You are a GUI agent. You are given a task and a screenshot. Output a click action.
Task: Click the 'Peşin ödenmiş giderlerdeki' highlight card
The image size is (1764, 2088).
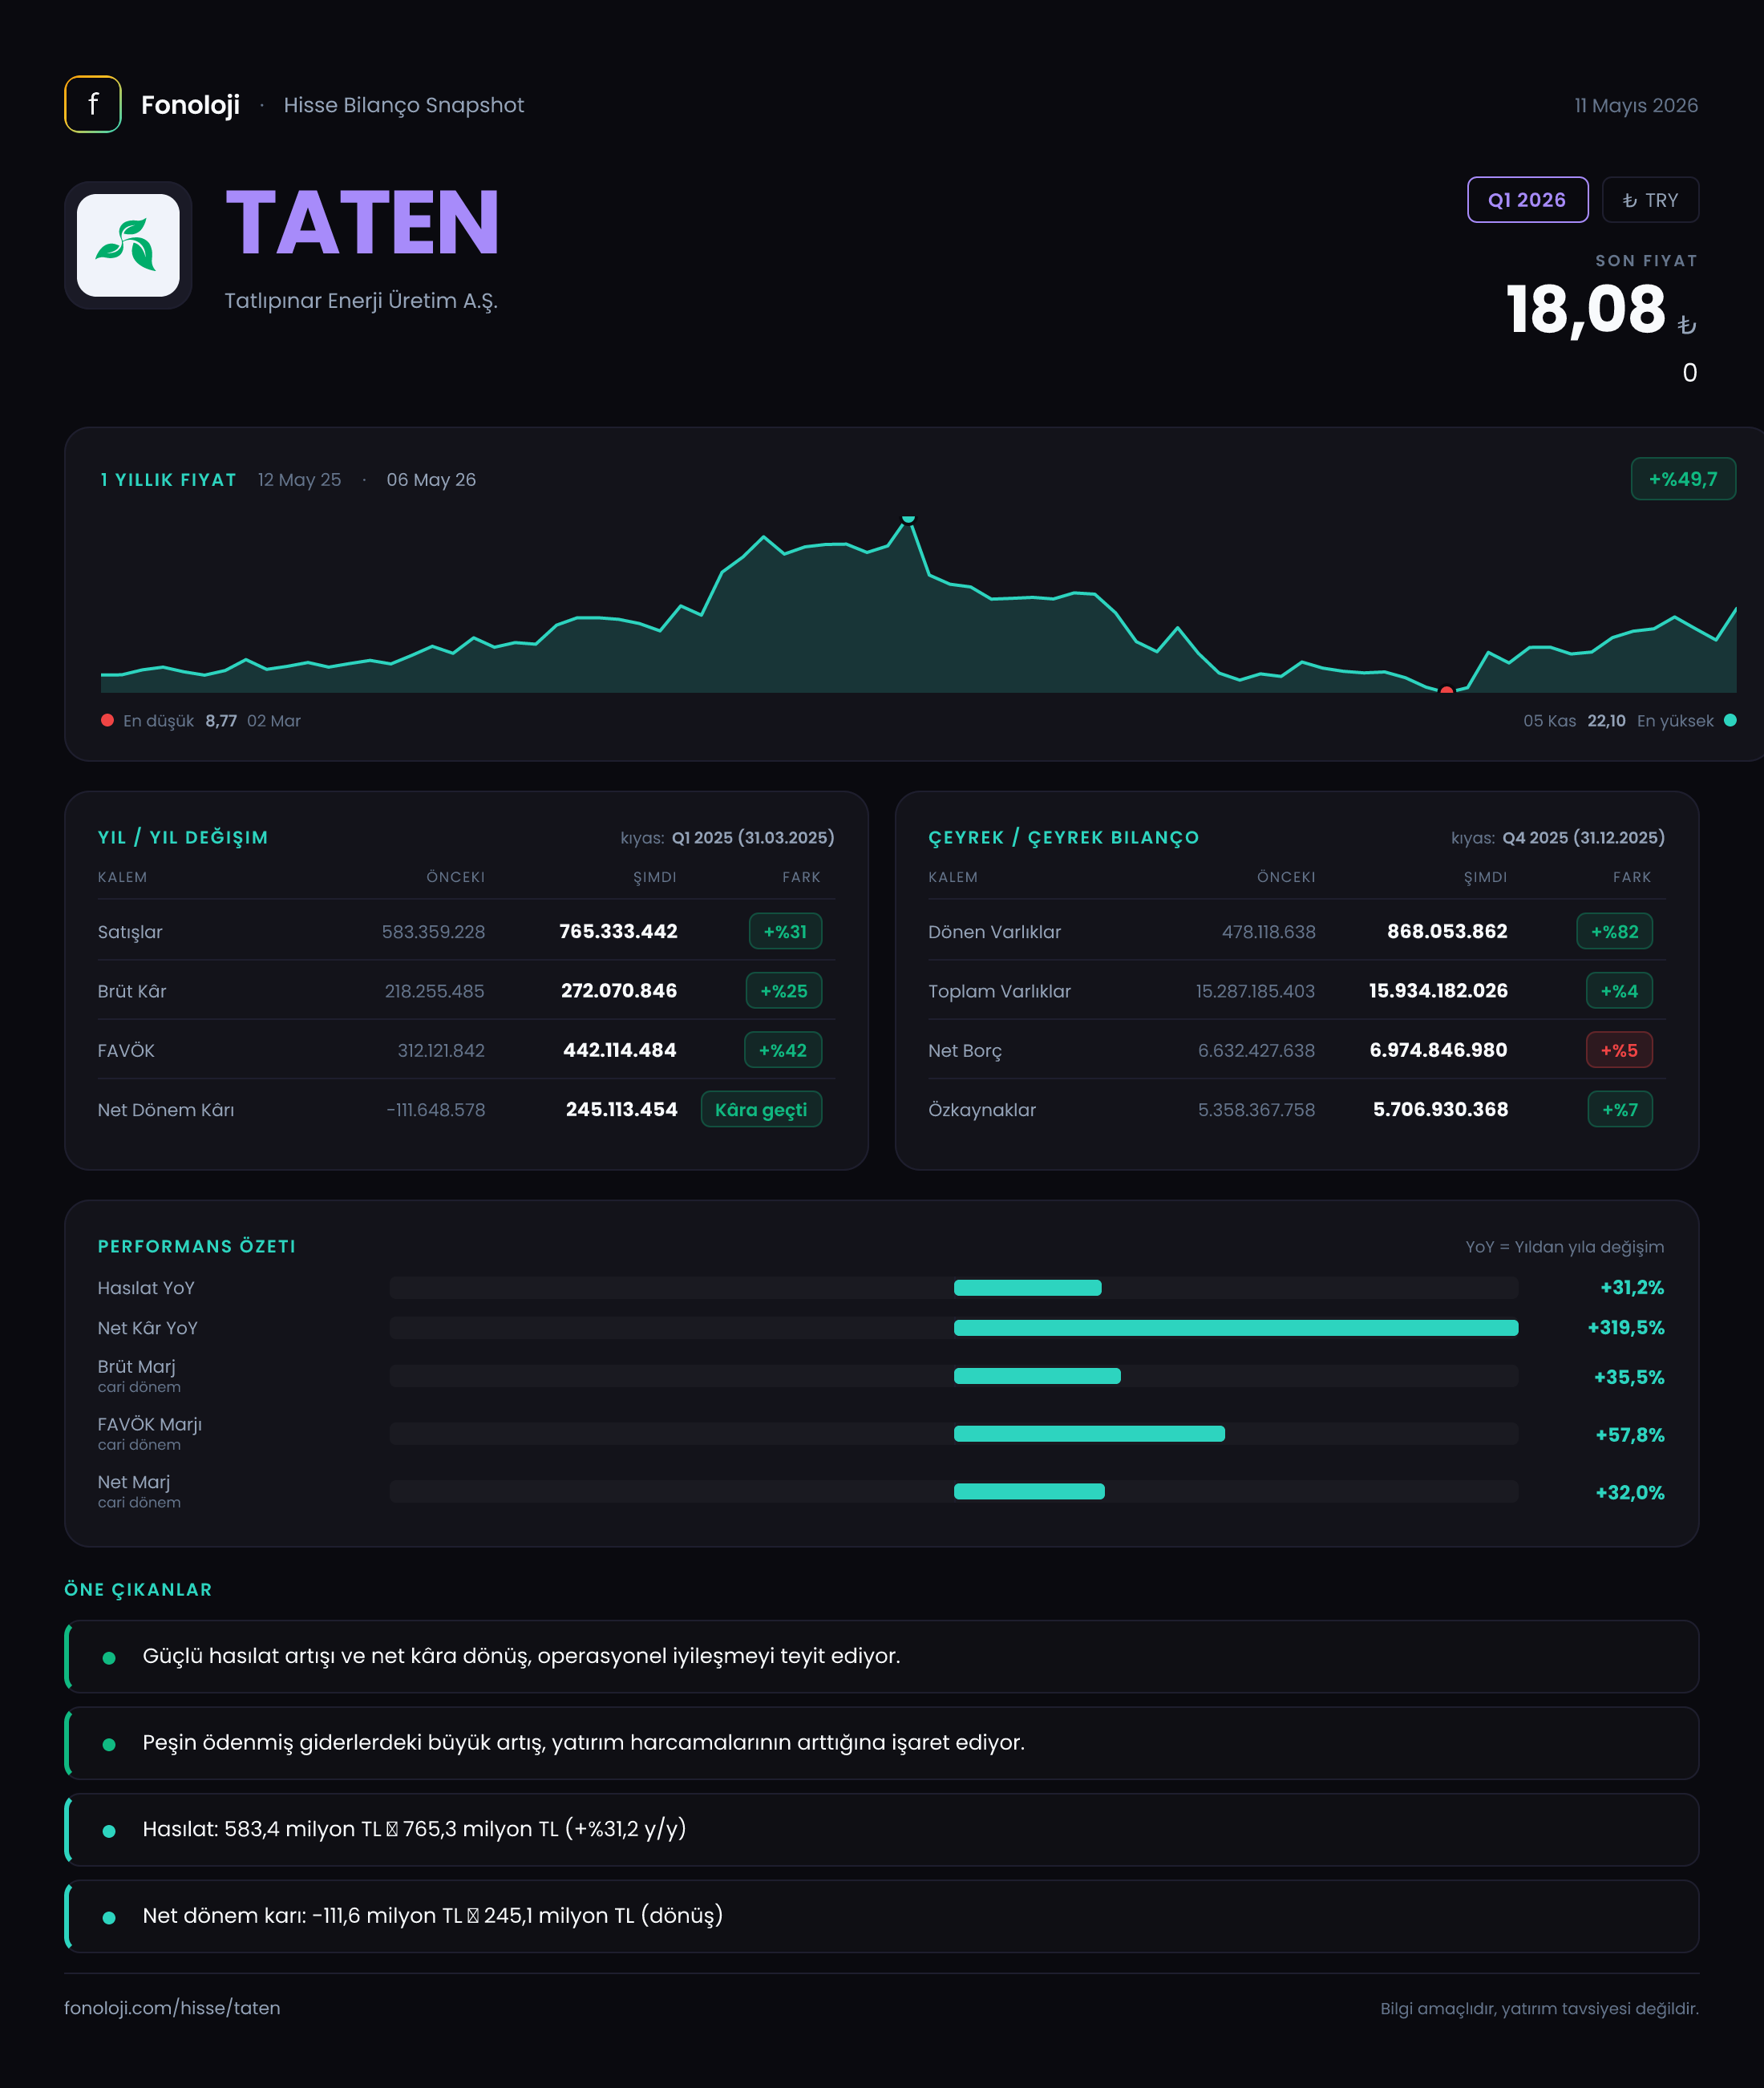point(882,1743)
